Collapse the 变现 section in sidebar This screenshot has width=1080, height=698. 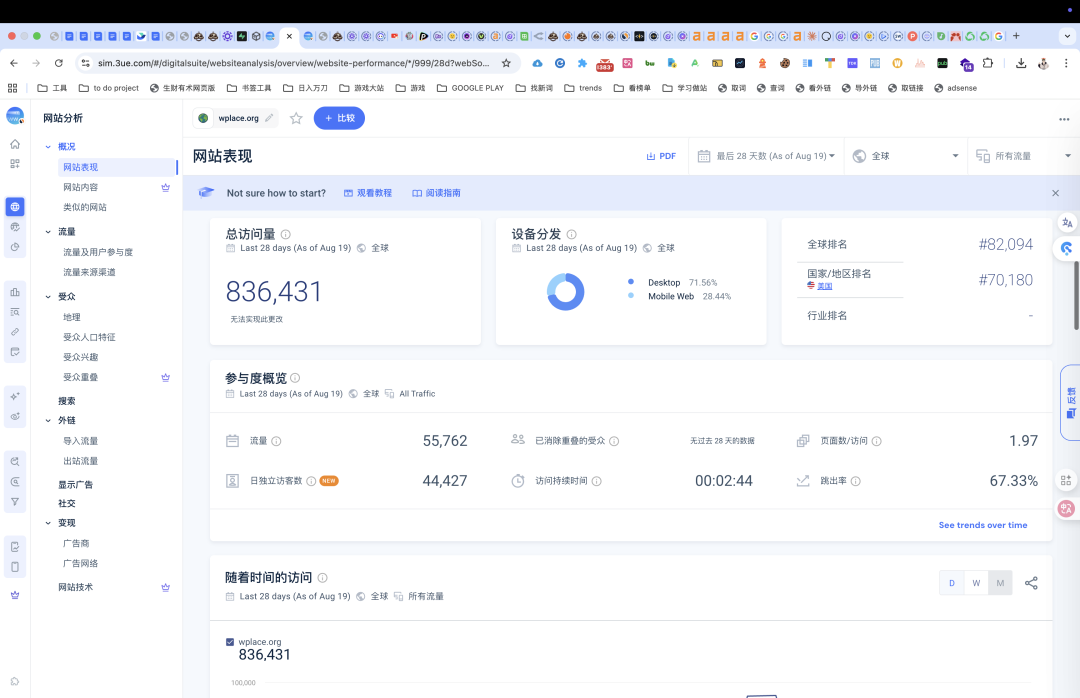48,523
